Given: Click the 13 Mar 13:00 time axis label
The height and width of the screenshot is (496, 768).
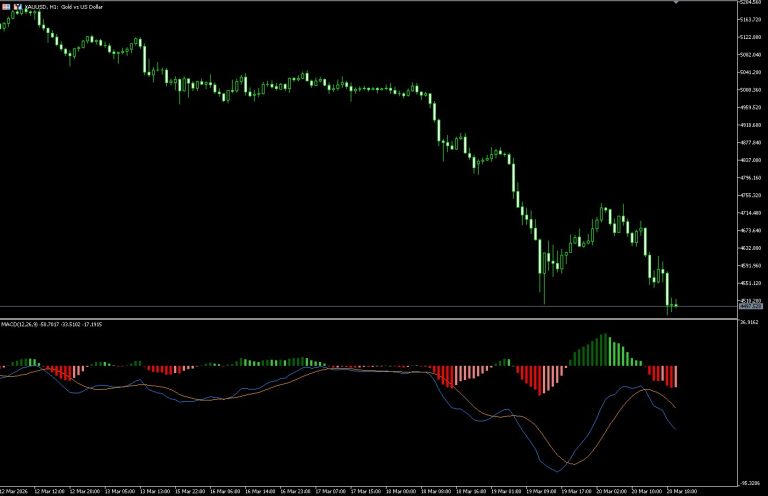Looking at the screenshot, I should [155, 491].
